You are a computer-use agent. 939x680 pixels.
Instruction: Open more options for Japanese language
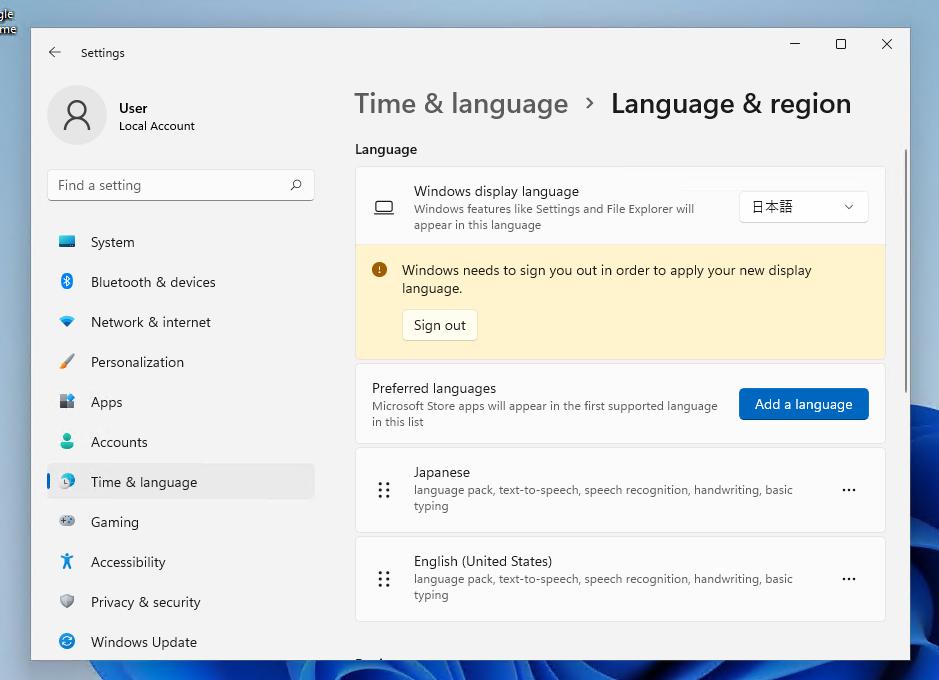849,490
